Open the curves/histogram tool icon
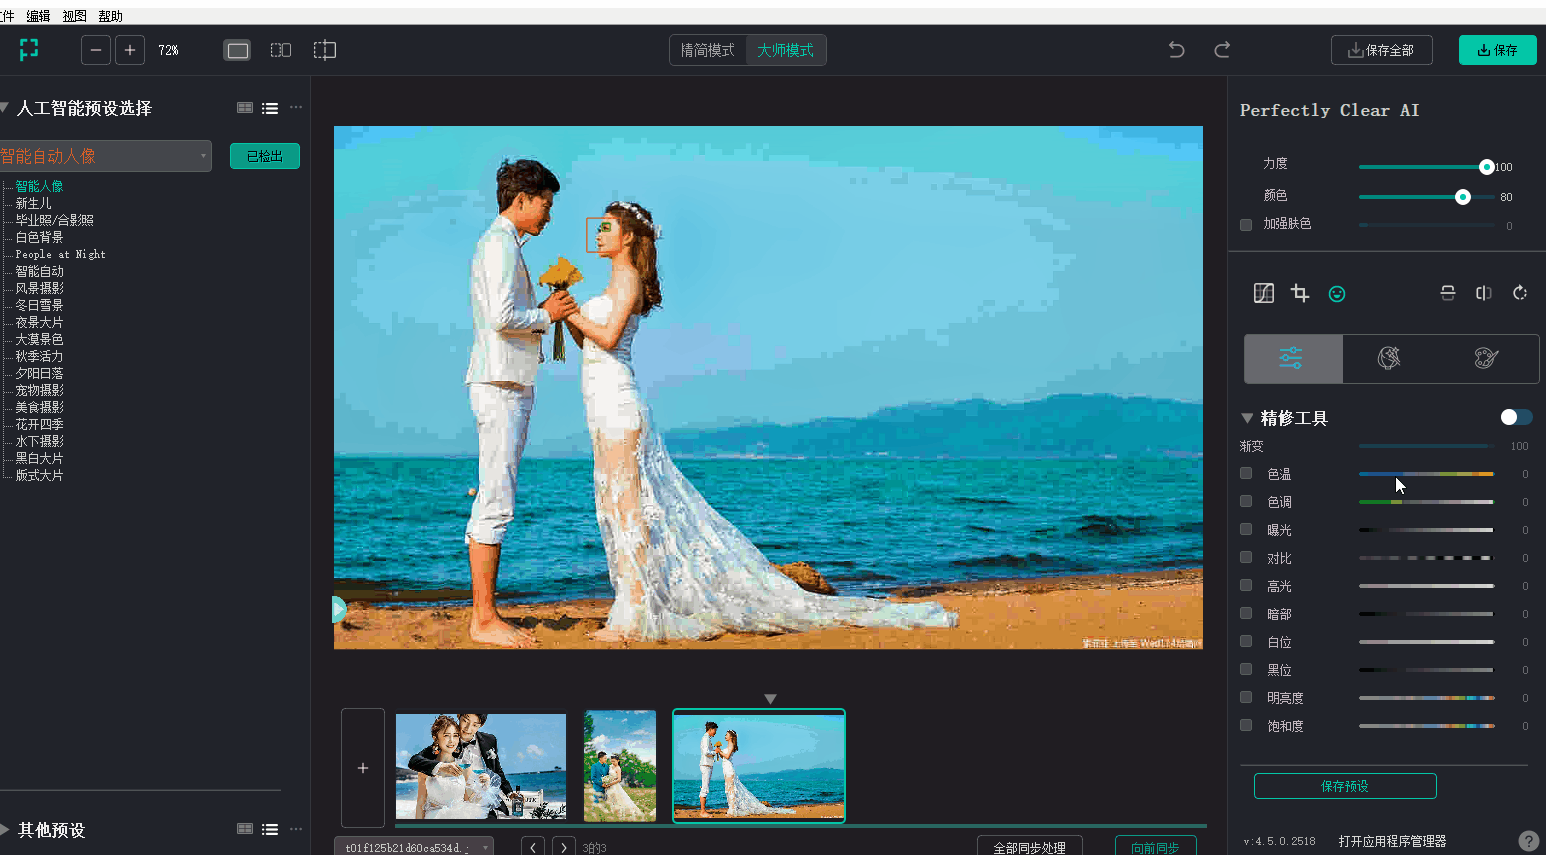Image resolution: width=1546 pixels, height=855 pixels. pyautogui.click(x=1264, y=293)
